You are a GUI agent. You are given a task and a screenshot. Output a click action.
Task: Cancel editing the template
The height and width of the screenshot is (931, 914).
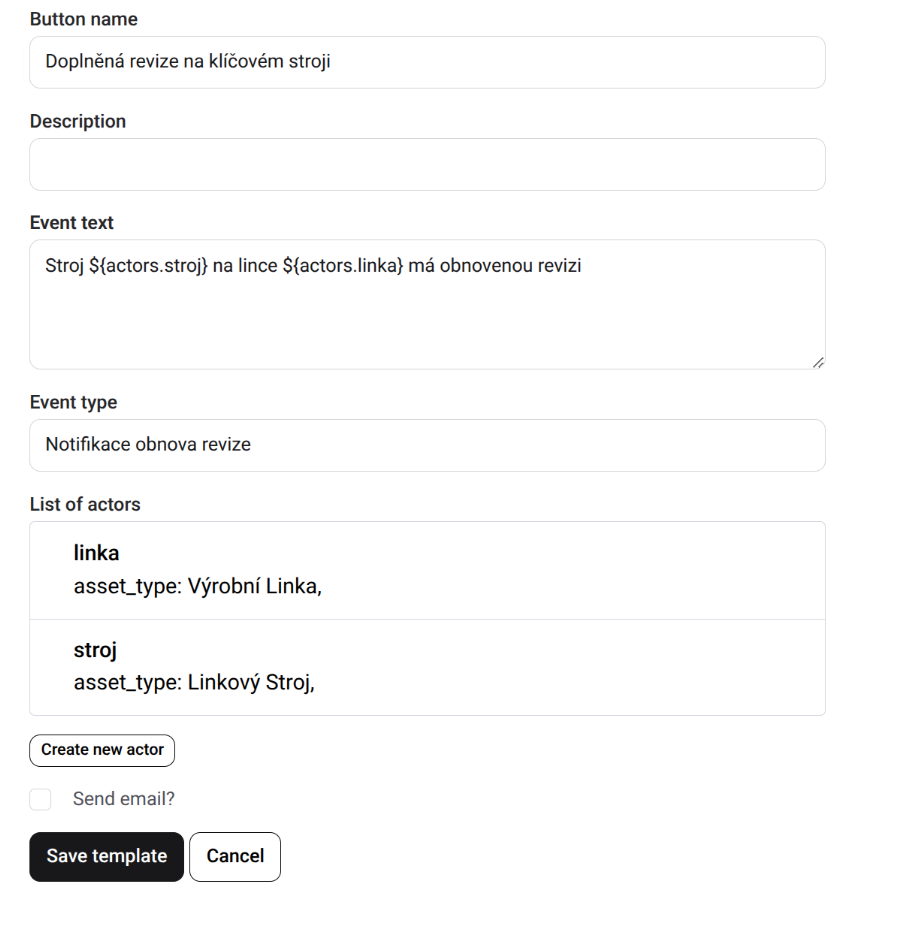click(235, 857)
